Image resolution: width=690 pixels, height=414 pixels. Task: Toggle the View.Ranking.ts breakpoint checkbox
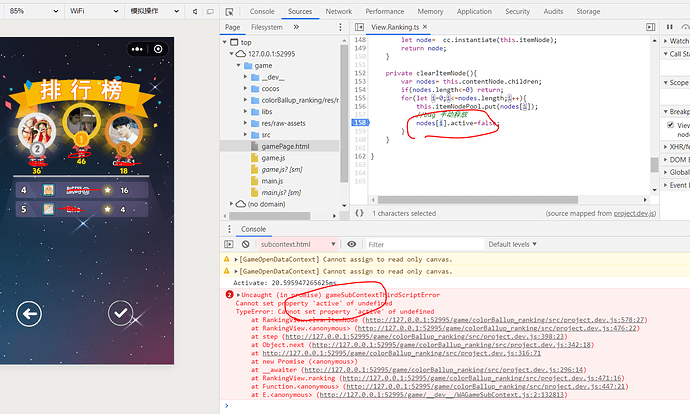coord(671,125)
